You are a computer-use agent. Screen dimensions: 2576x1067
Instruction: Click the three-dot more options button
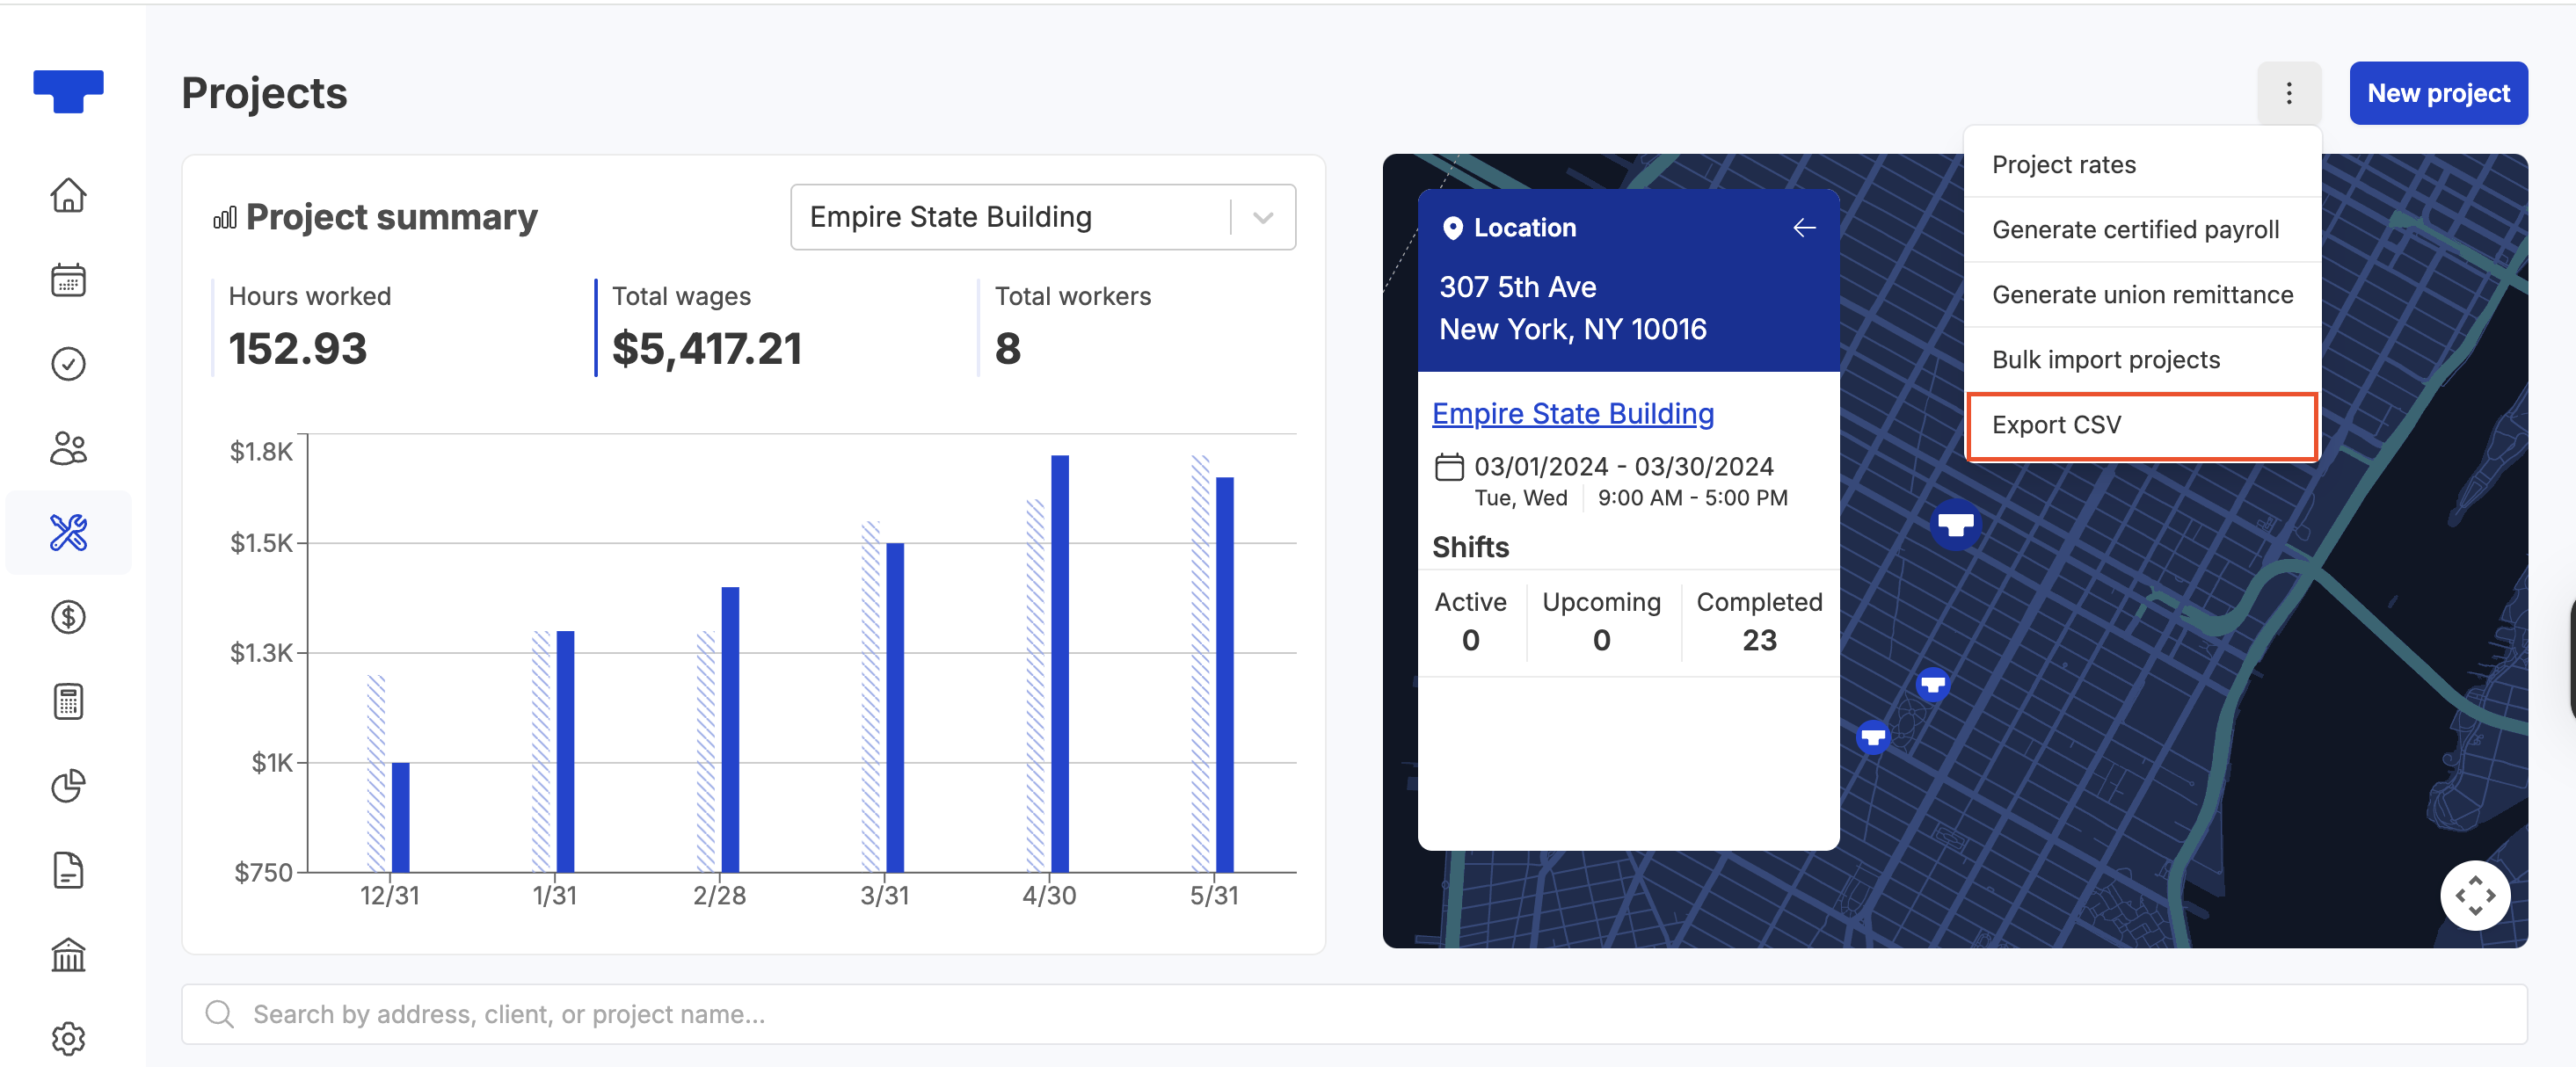point(2289,93)
